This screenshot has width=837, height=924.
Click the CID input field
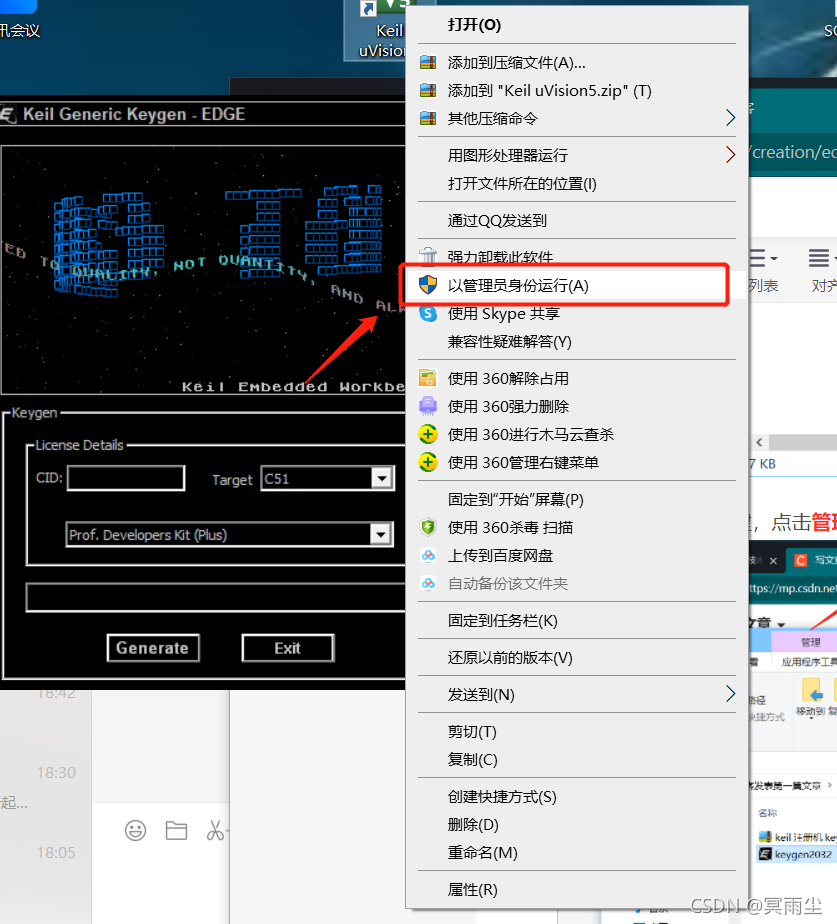coord(126,478)
